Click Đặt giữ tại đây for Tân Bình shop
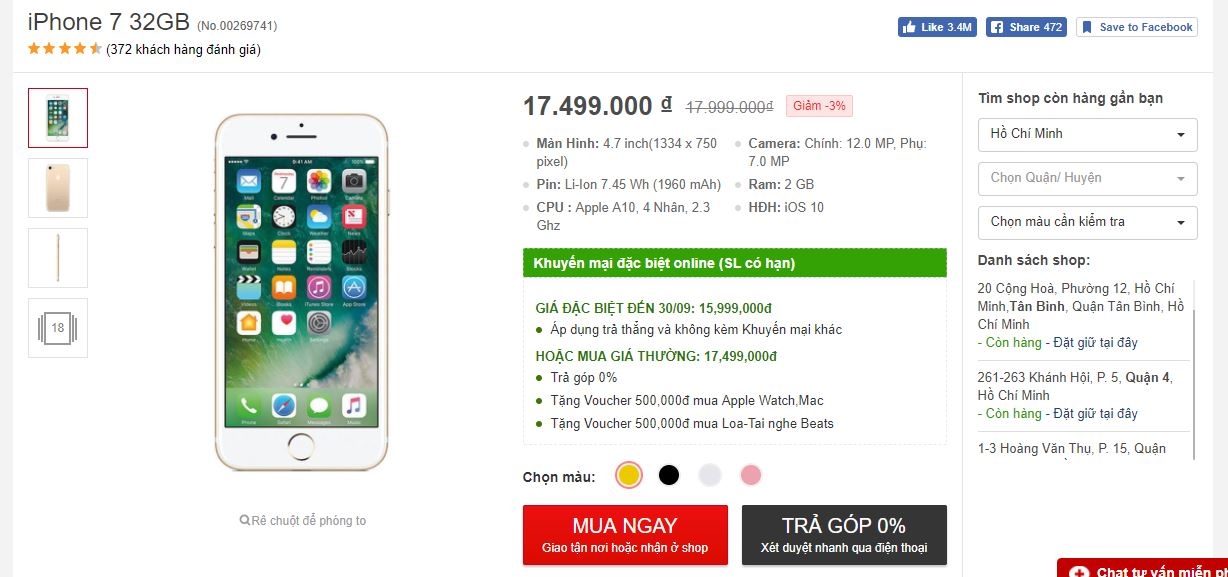This screenshot has height=577, width=1228. 1095,343
